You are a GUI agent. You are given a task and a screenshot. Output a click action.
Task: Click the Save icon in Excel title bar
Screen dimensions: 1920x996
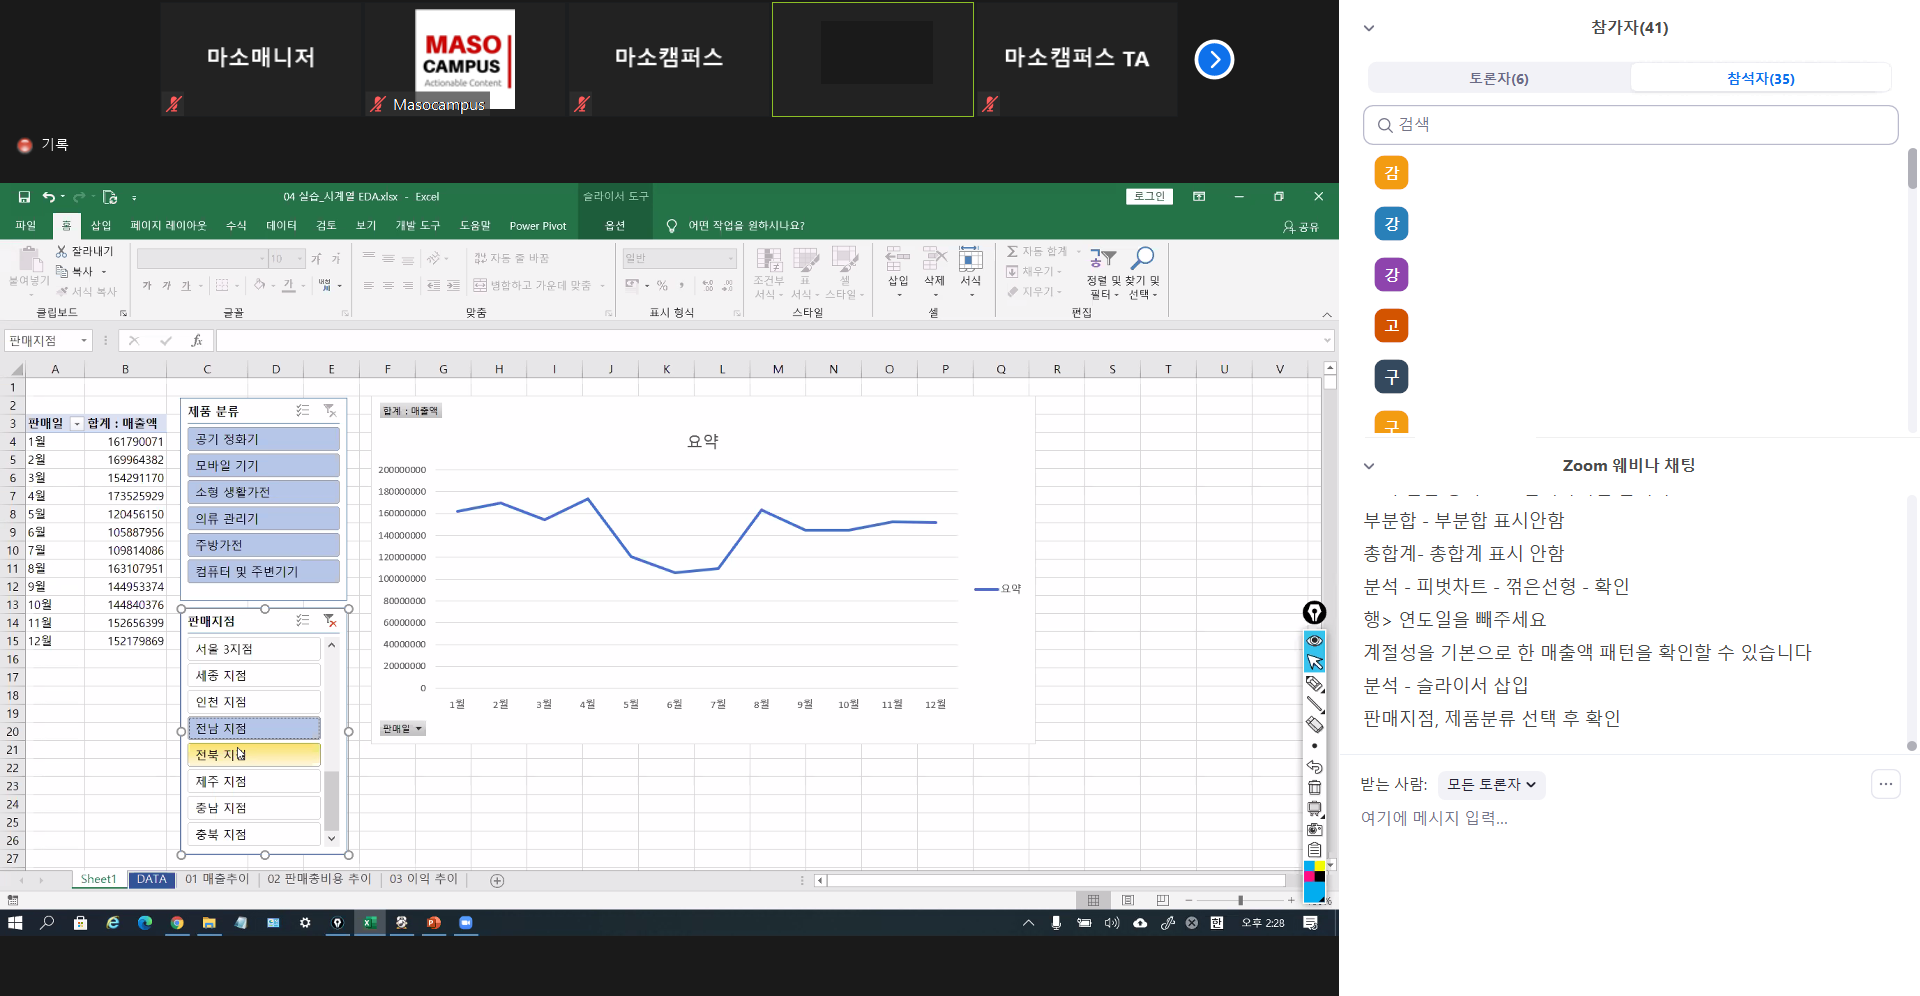pos(24,197)
